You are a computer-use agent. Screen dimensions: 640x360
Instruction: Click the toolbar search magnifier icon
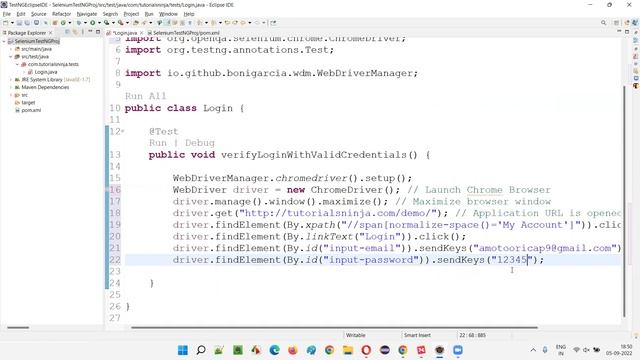click(603, 23)
